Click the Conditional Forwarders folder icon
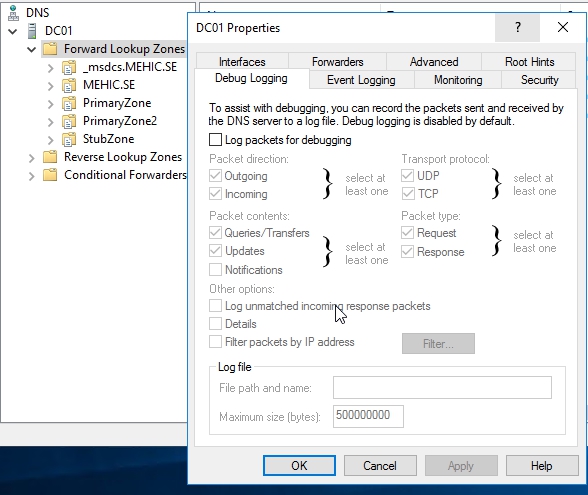The width and height of the screenshot is (588, 495). (x=50, y=175)
